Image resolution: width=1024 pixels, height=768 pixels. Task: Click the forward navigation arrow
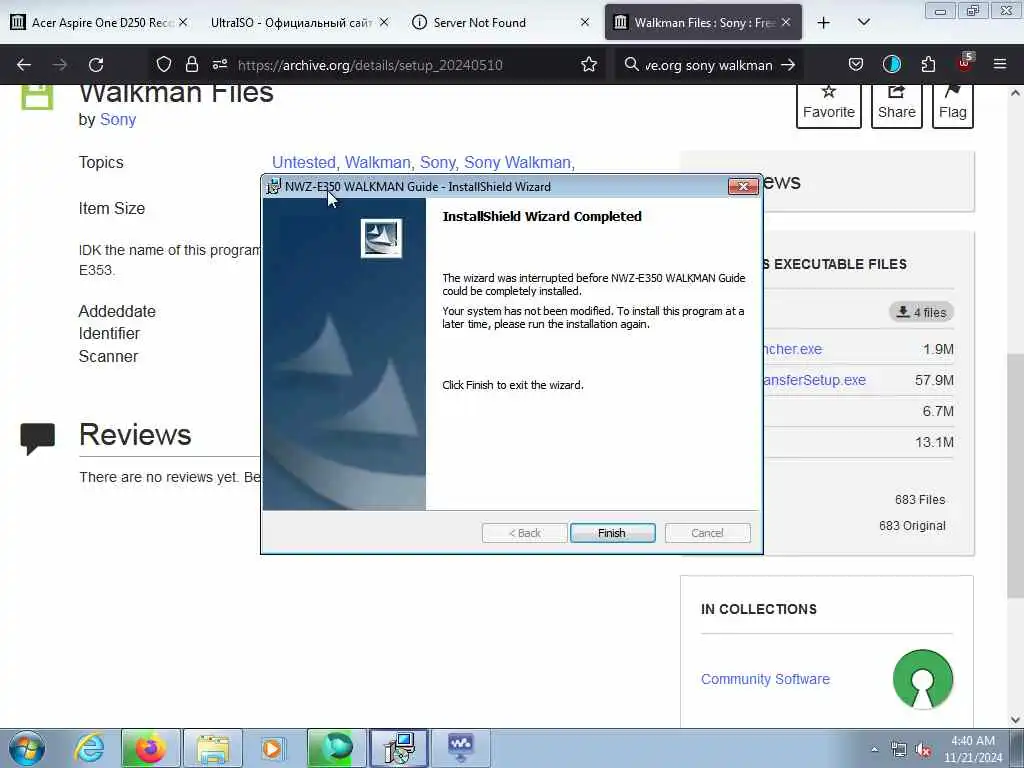[59, 65]
